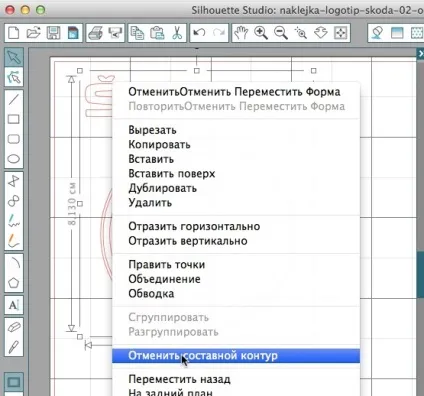Select the Smooth Freehand tool
Viewport: 424px width, 396px height.
pyautogui.click(x=14, y=240)
